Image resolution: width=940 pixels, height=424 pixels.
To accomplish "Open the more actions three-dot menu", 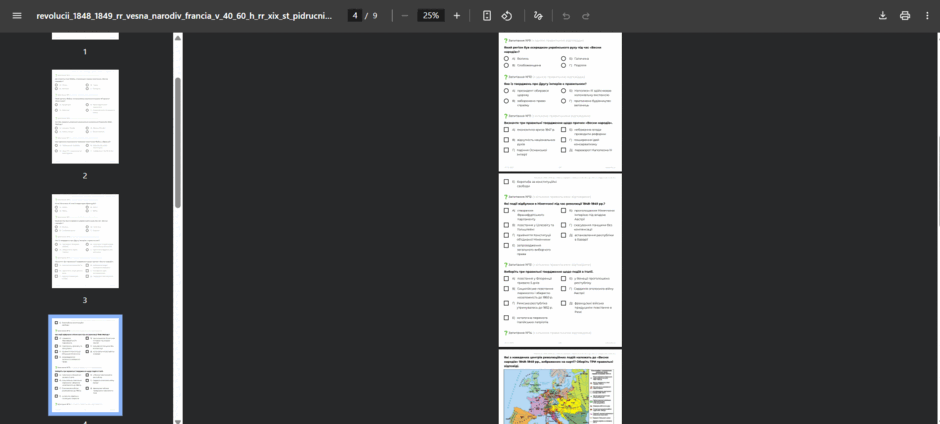I will point(927,16).
